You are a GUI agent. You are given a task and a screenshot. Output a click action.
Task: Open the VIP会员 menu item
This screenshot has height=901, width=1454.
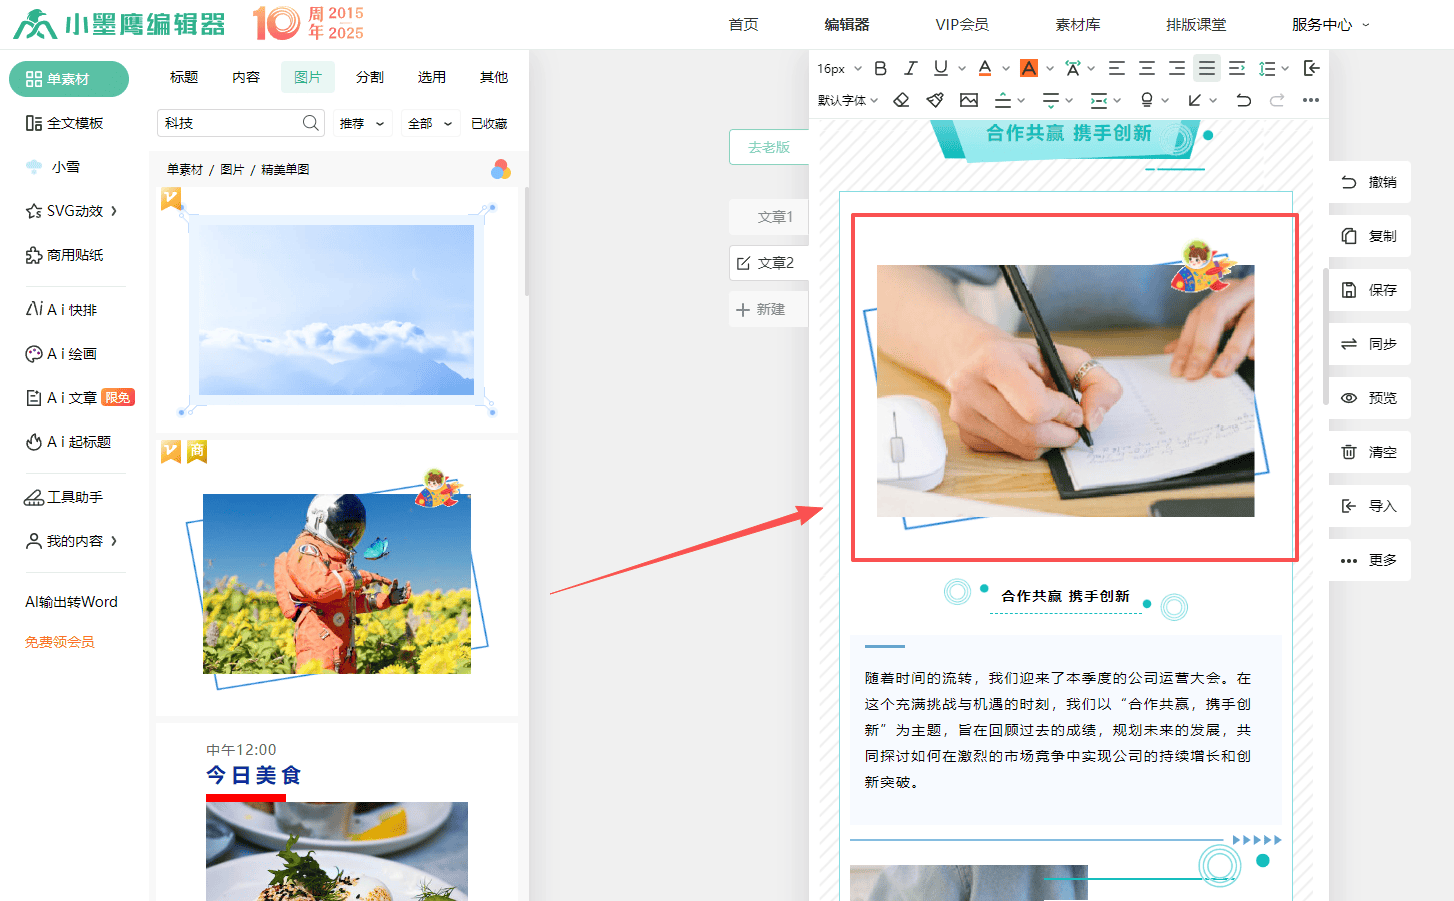tap(961, 25)
